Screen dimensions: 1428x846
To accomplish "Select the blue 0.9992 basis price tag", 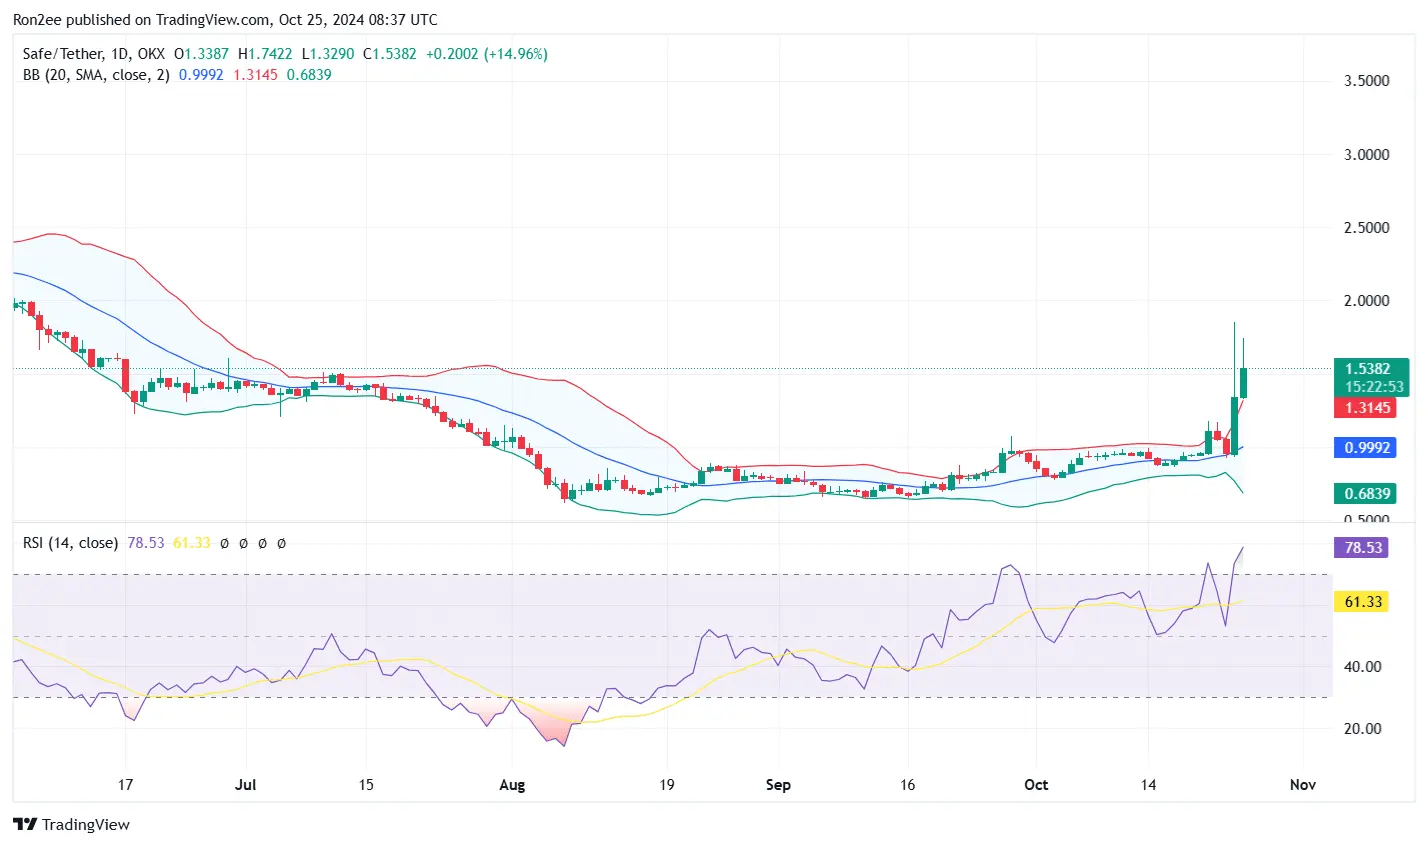I will tap(1366, 448).
